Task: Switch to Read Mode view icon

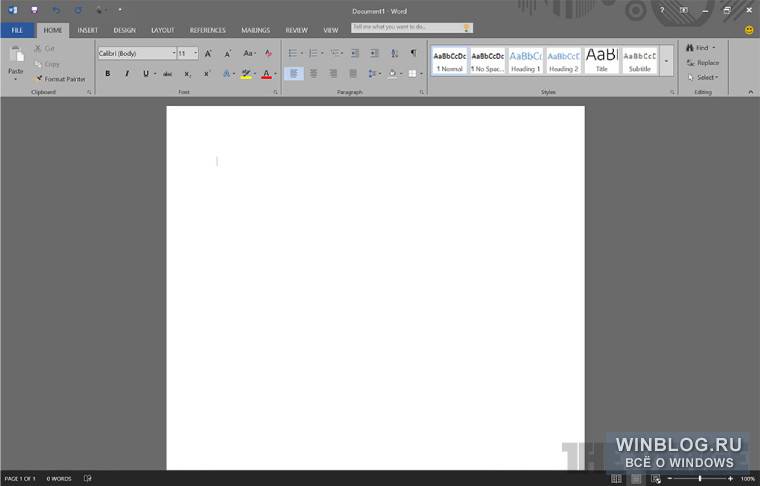Action: pos(616,479)
